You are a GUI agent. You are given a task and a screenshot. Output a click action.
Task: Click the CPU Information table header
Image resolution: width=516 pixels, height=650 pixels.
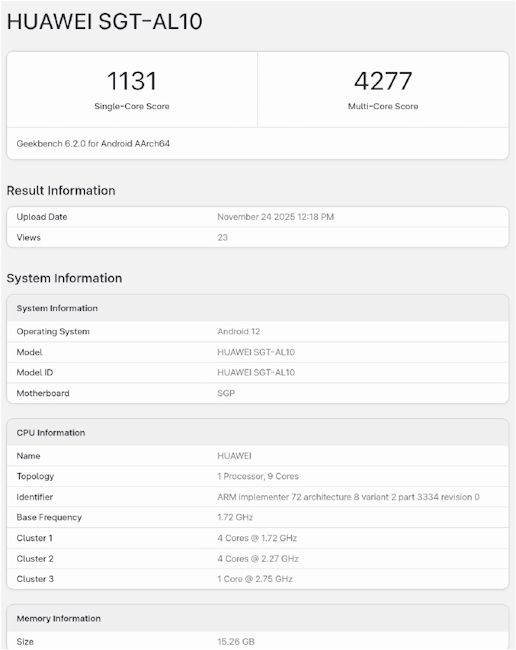tap(258, 433)
